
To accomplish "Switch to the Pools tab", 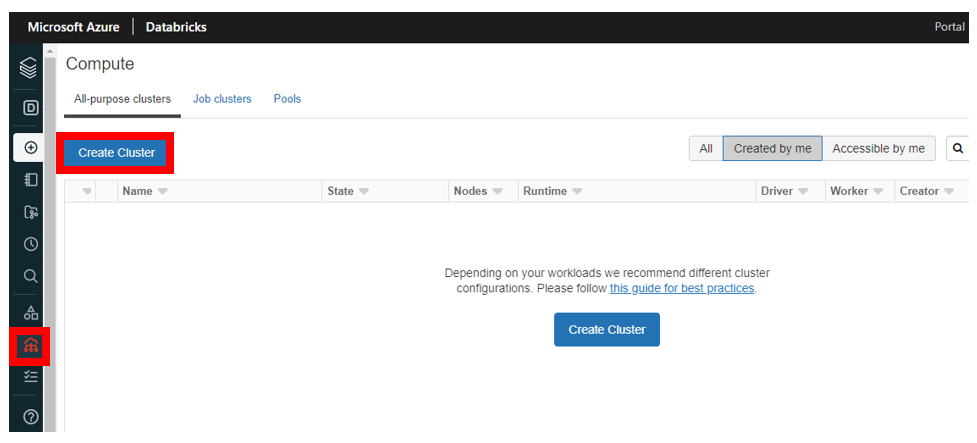I will point(287,99).
